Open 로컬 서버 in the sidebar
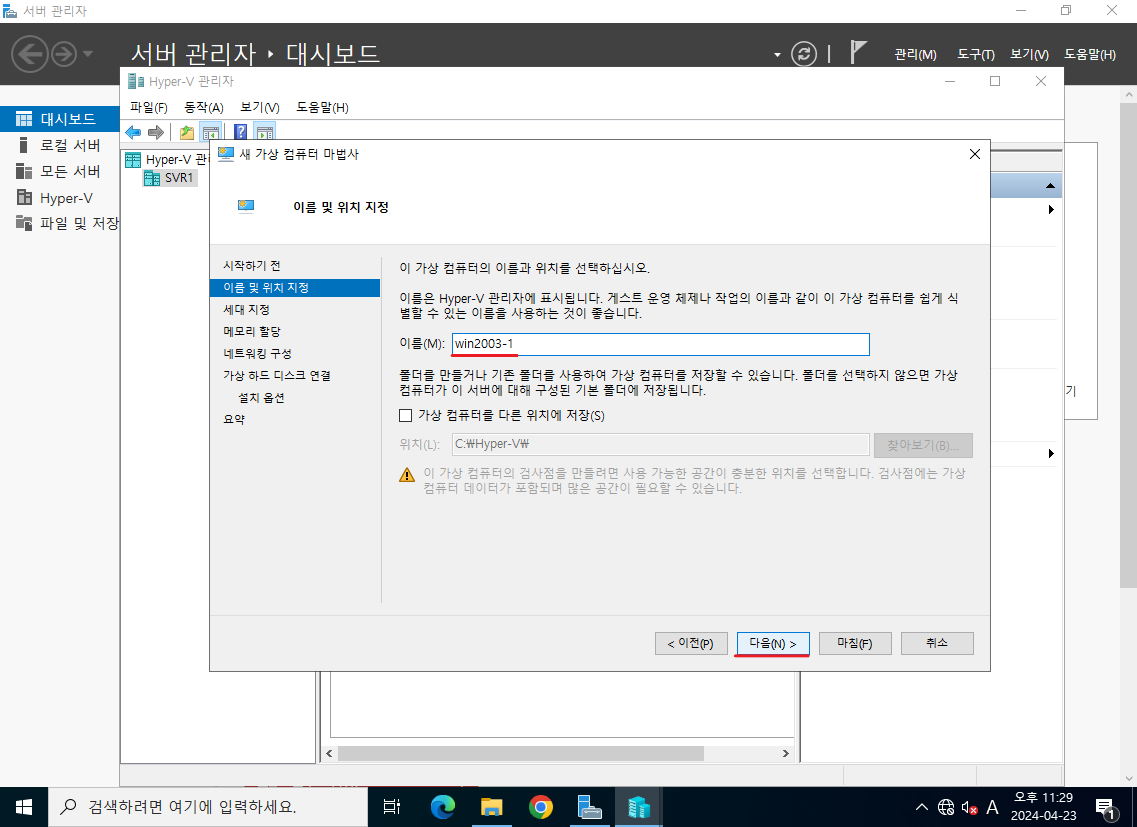 pos(59,145)
